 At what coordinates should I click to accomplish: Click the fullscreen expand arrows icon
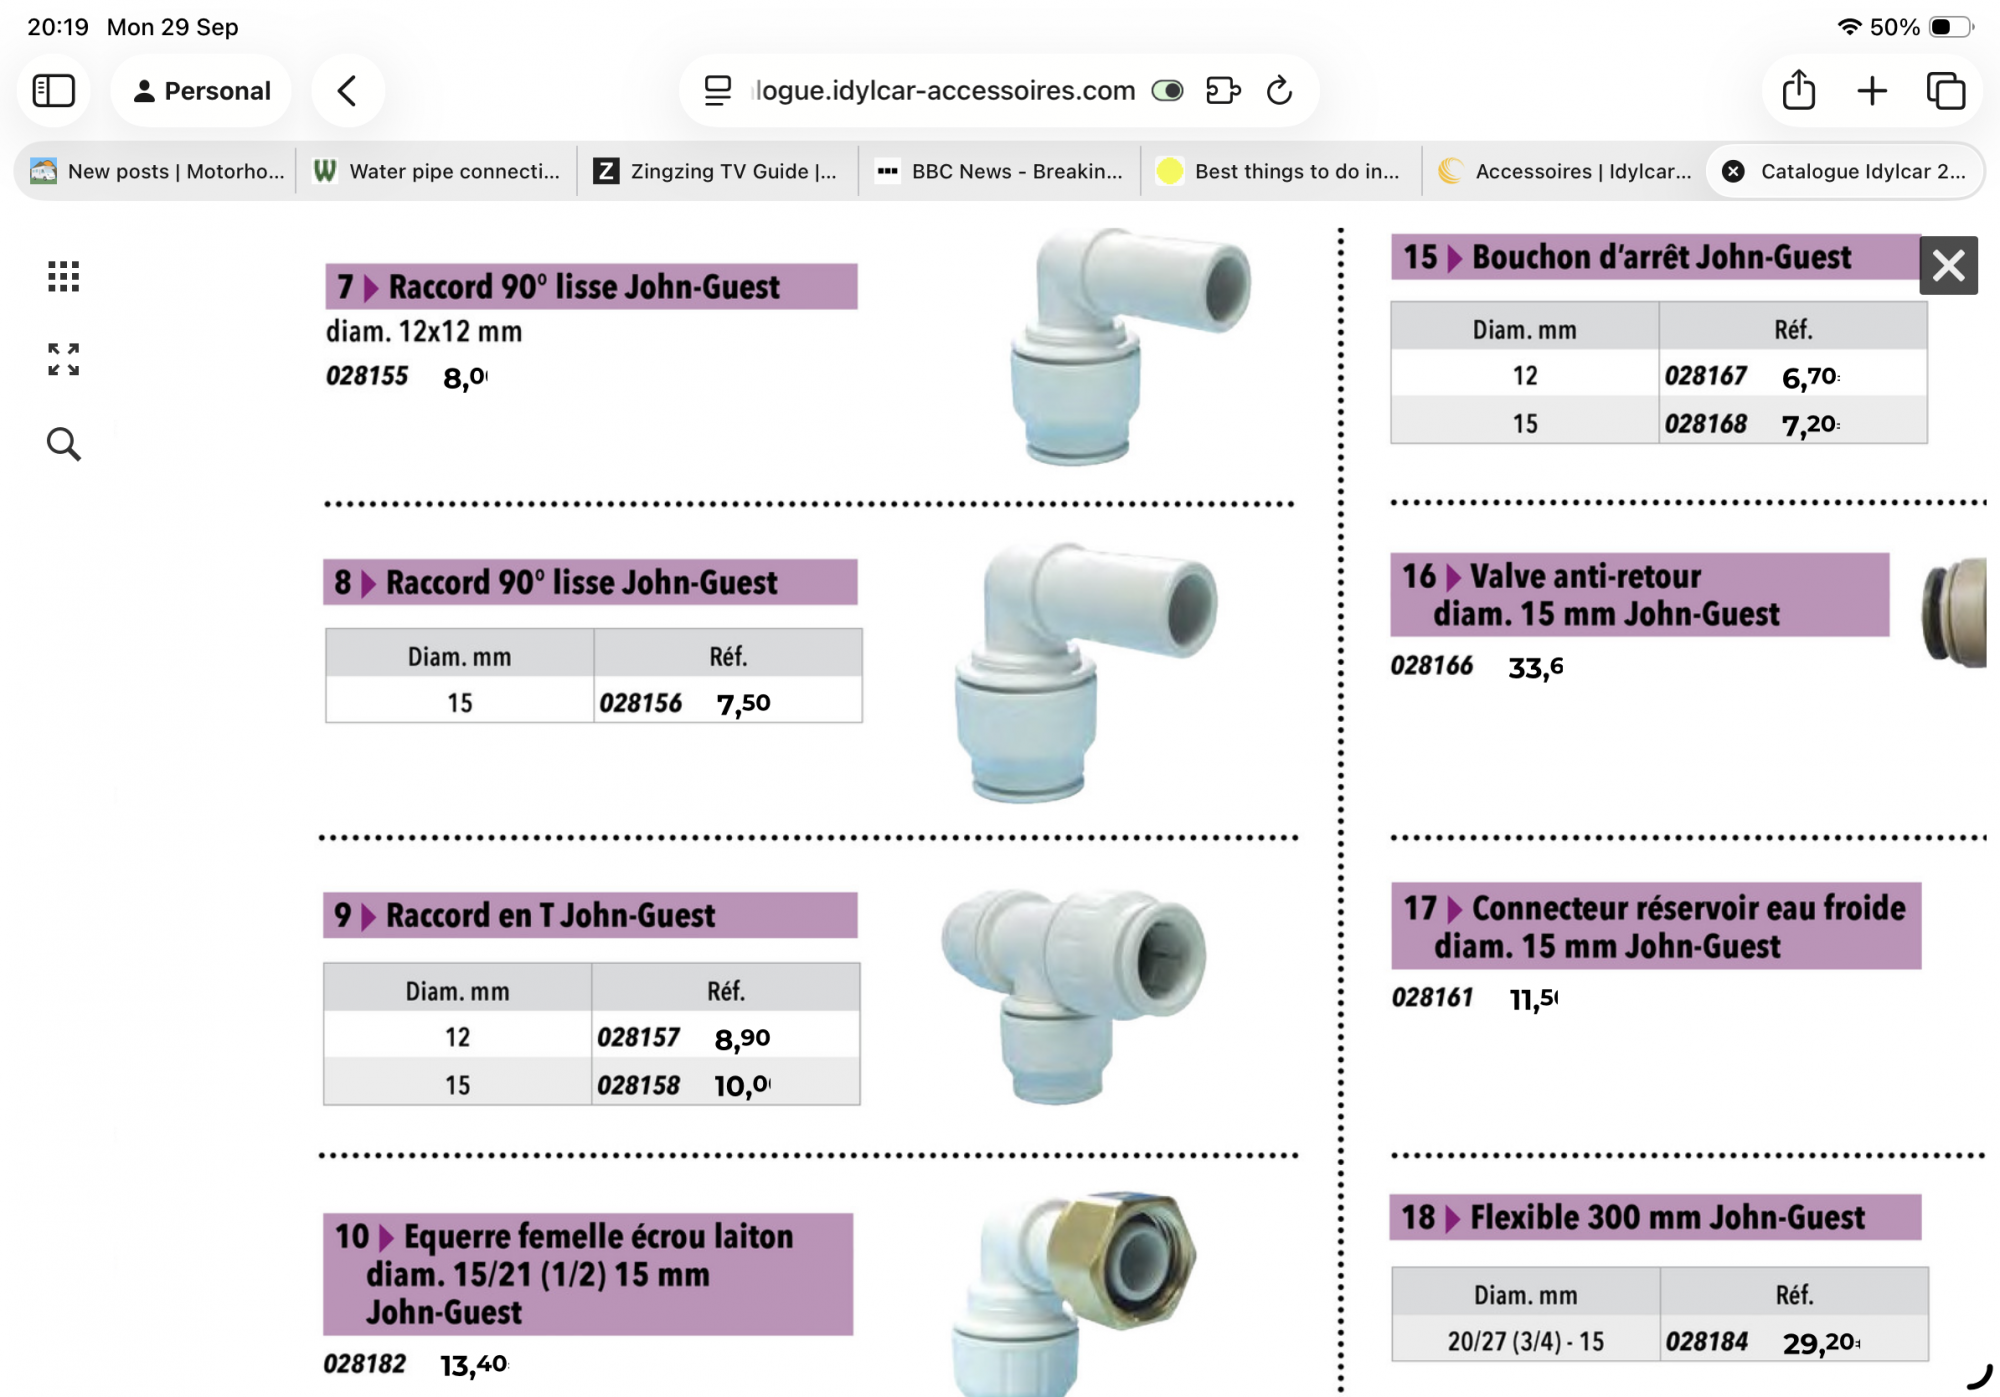(x=63, y=359)
